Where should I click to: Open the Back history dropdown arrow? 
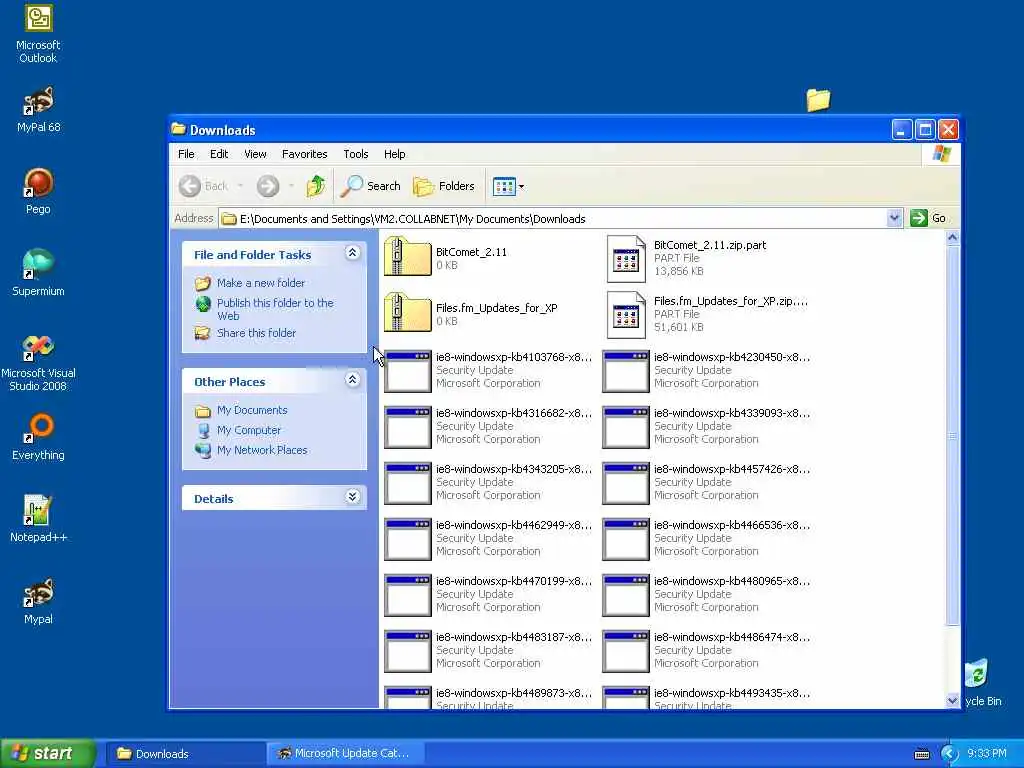click(x=240, y=186)
